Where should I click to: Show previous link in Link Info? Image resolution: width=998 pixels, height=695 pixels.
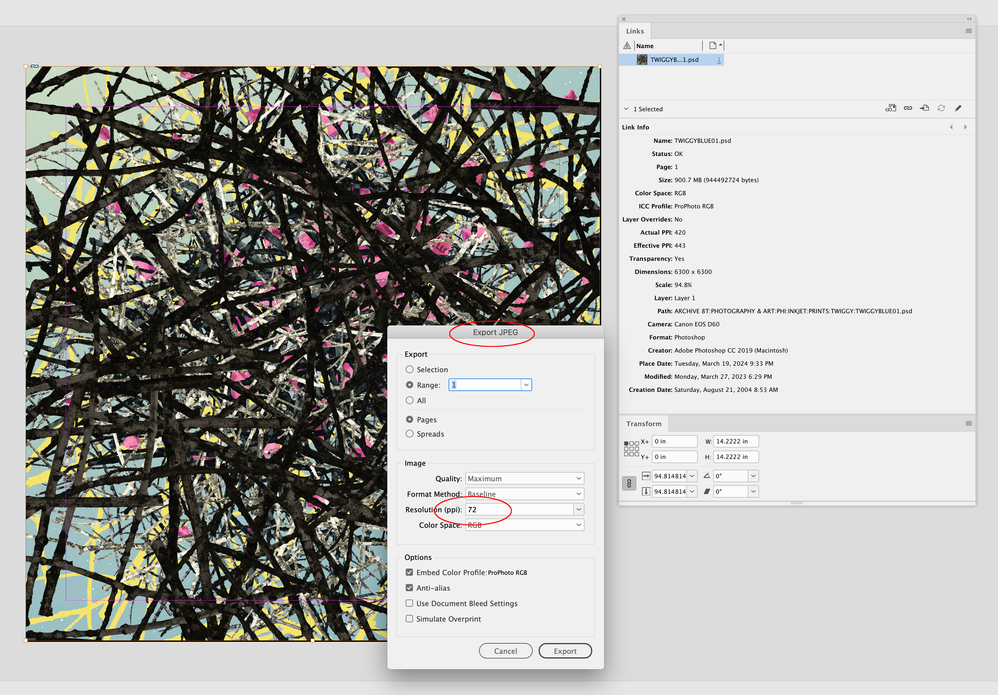[952, 127]
